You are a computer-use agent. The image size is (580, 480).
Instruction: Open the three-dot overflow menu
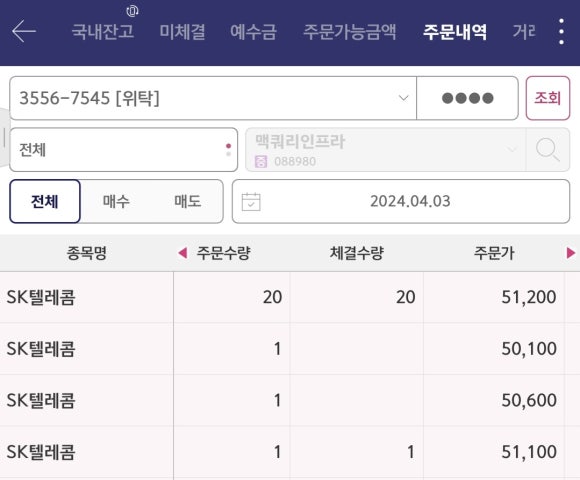click(561, 31)
